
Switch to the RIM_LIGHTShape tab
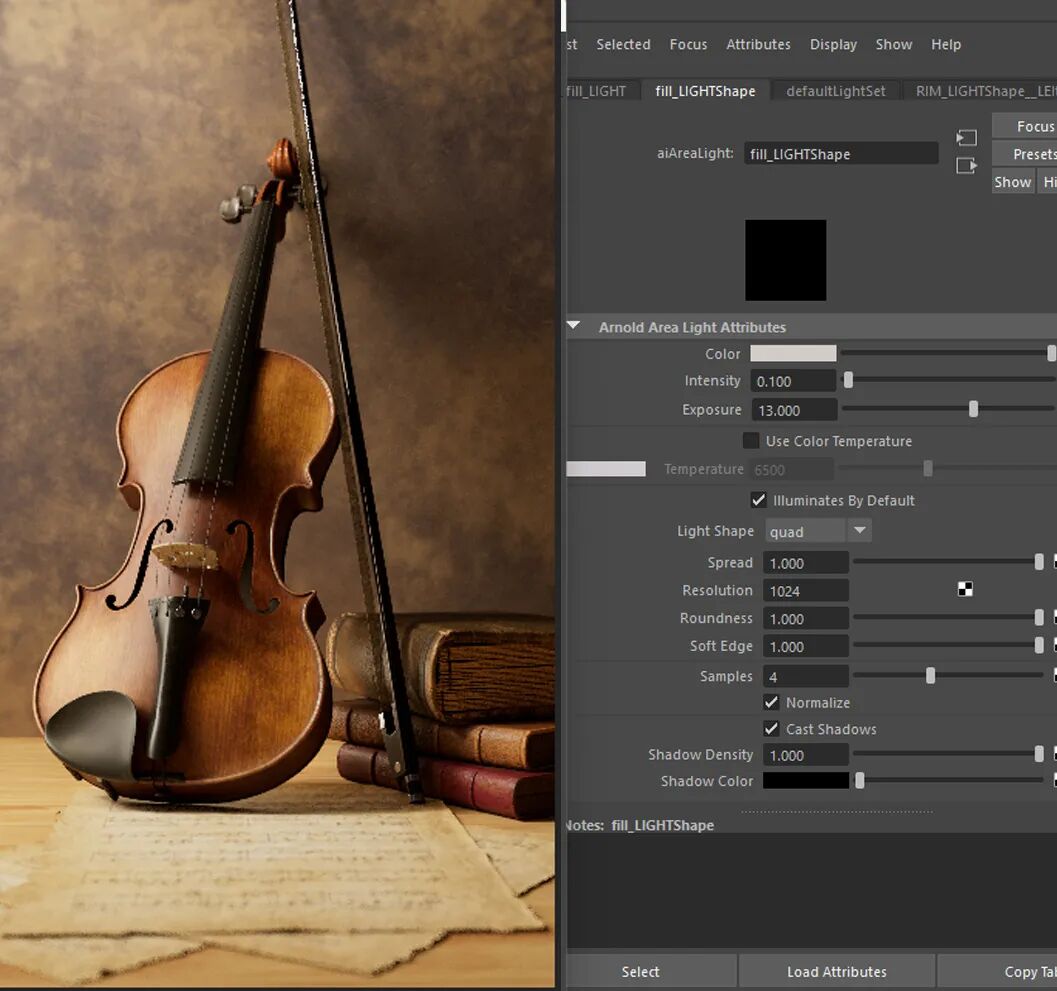[x=983, y=91]
